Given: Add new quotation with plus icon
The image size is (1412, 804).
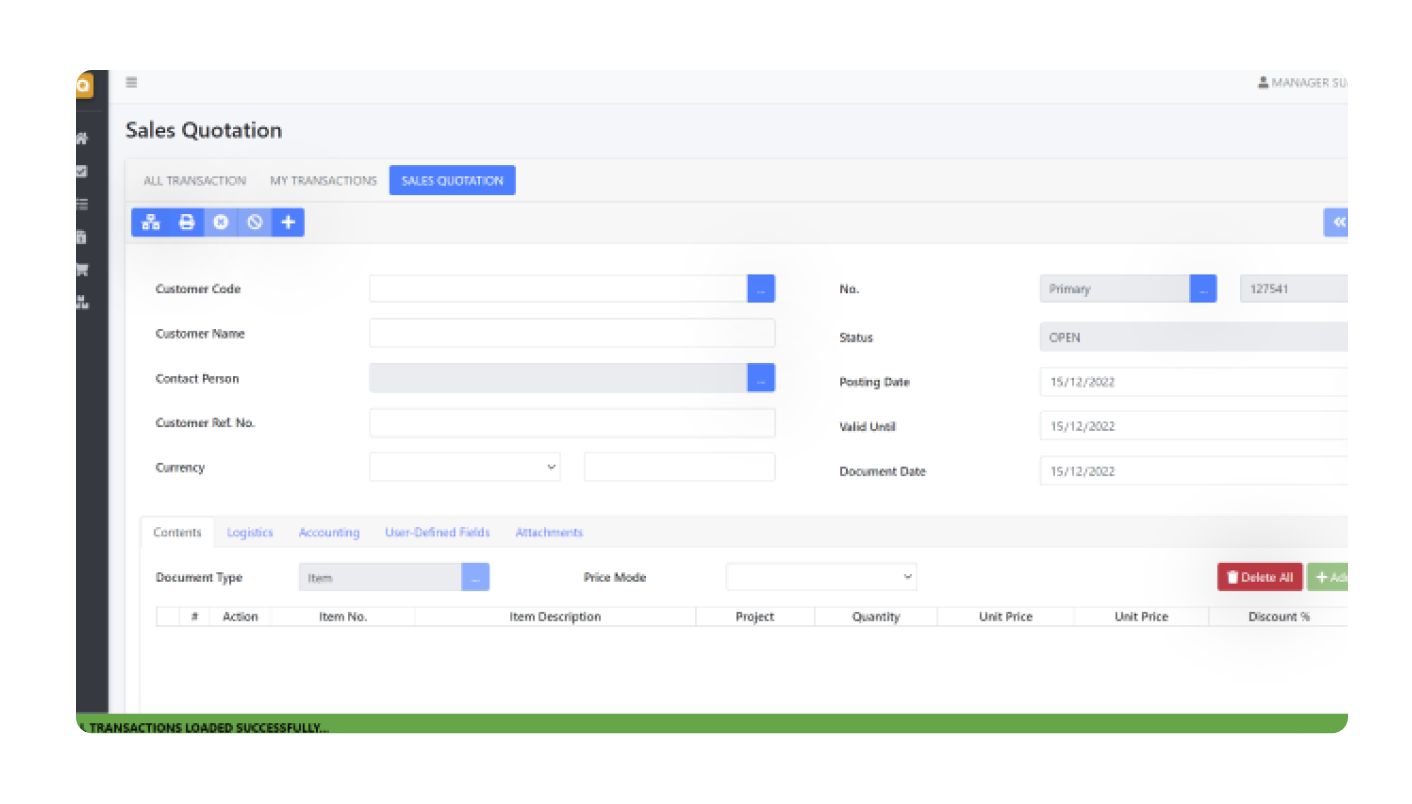Looking at the screenshot, I should point(288,222).
